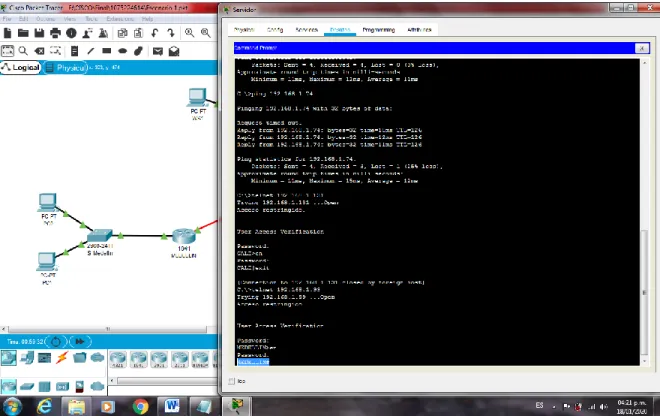Click the Copy icon in the toolbar
Screen dimensions: 660x416
tap(122, 33)
